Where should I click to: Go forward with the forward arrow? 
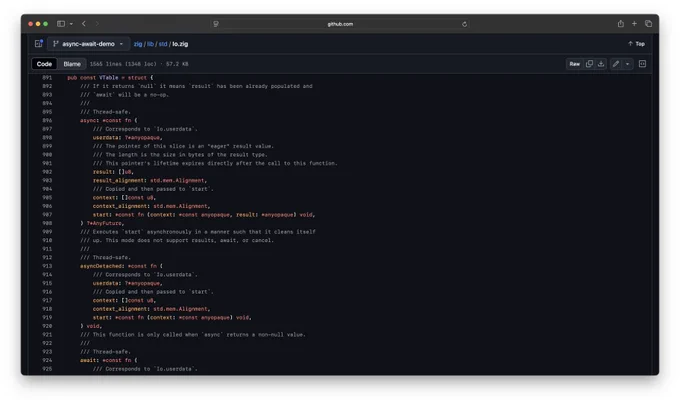click(97, 24)
